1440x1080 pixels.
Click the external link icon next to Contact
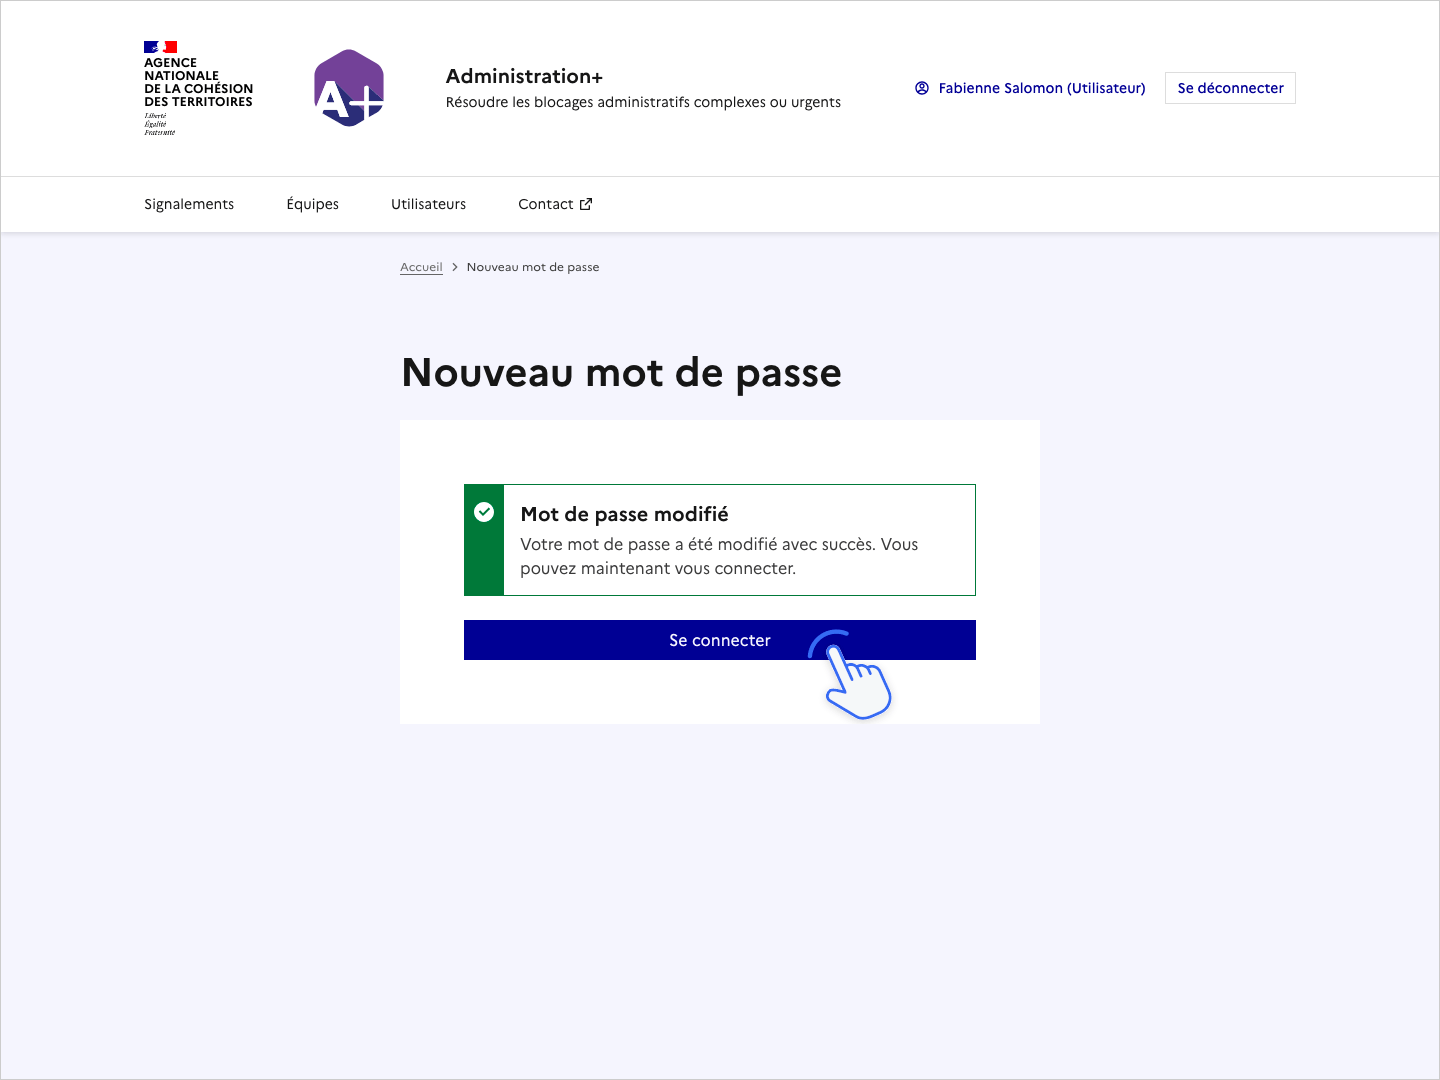pyautogui.click(x=585, y=204)
